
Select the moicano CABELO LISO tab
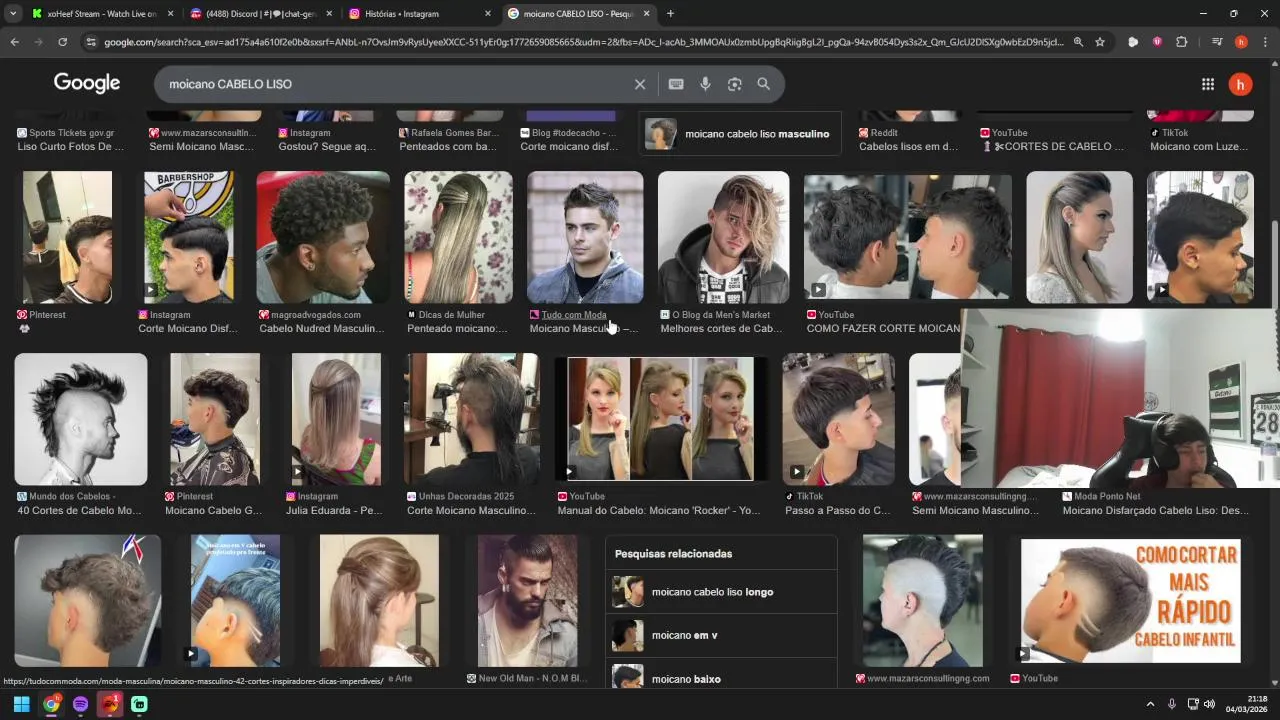578,14
